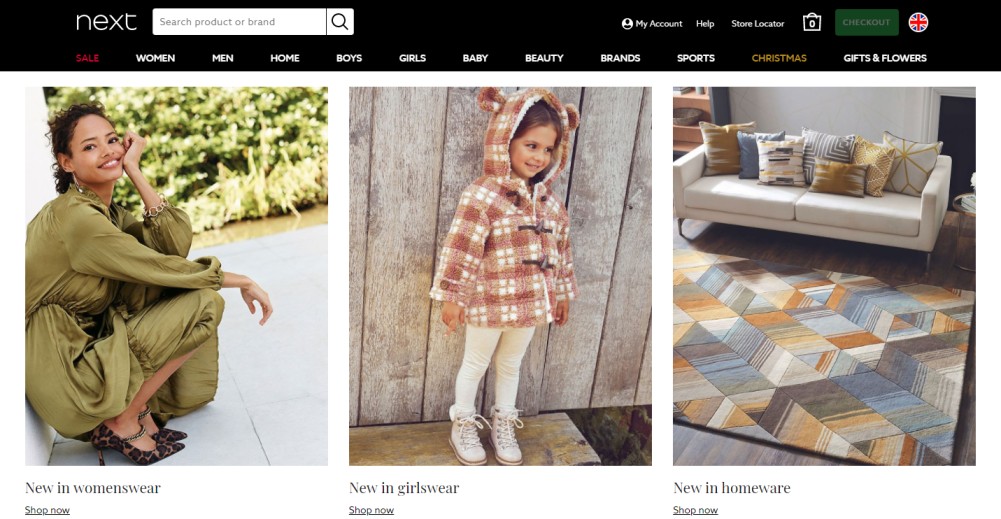Viewport: 1001px width, 519px height.
Task: Click the next logo
Action: coord(106,22)
